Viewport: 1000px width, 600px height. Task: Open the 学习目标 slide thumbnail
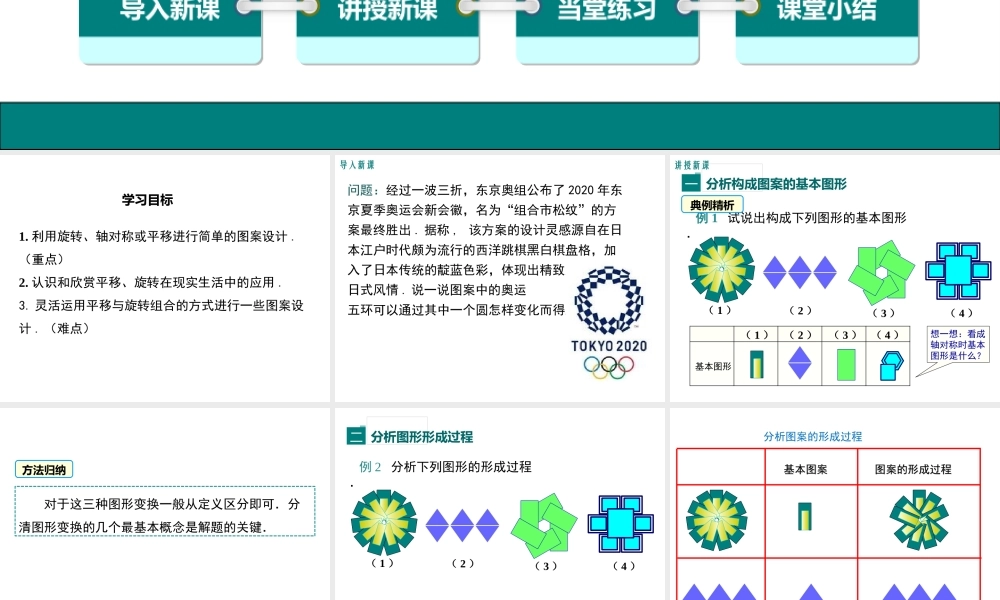pos(165,278)
